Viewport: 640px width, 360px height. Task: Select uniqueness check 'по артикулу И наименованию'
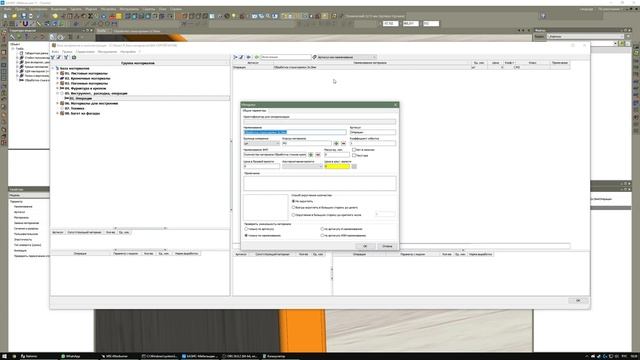[322, 229]
